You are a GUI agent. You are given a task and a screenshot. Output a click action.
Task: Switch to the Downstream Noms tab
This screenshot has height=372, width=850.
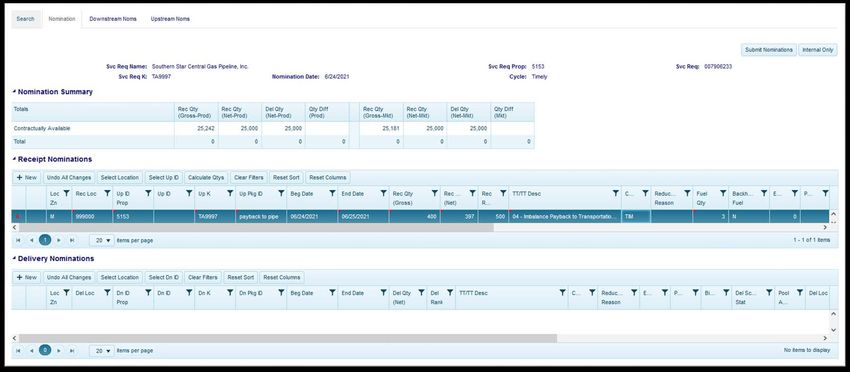113,19
